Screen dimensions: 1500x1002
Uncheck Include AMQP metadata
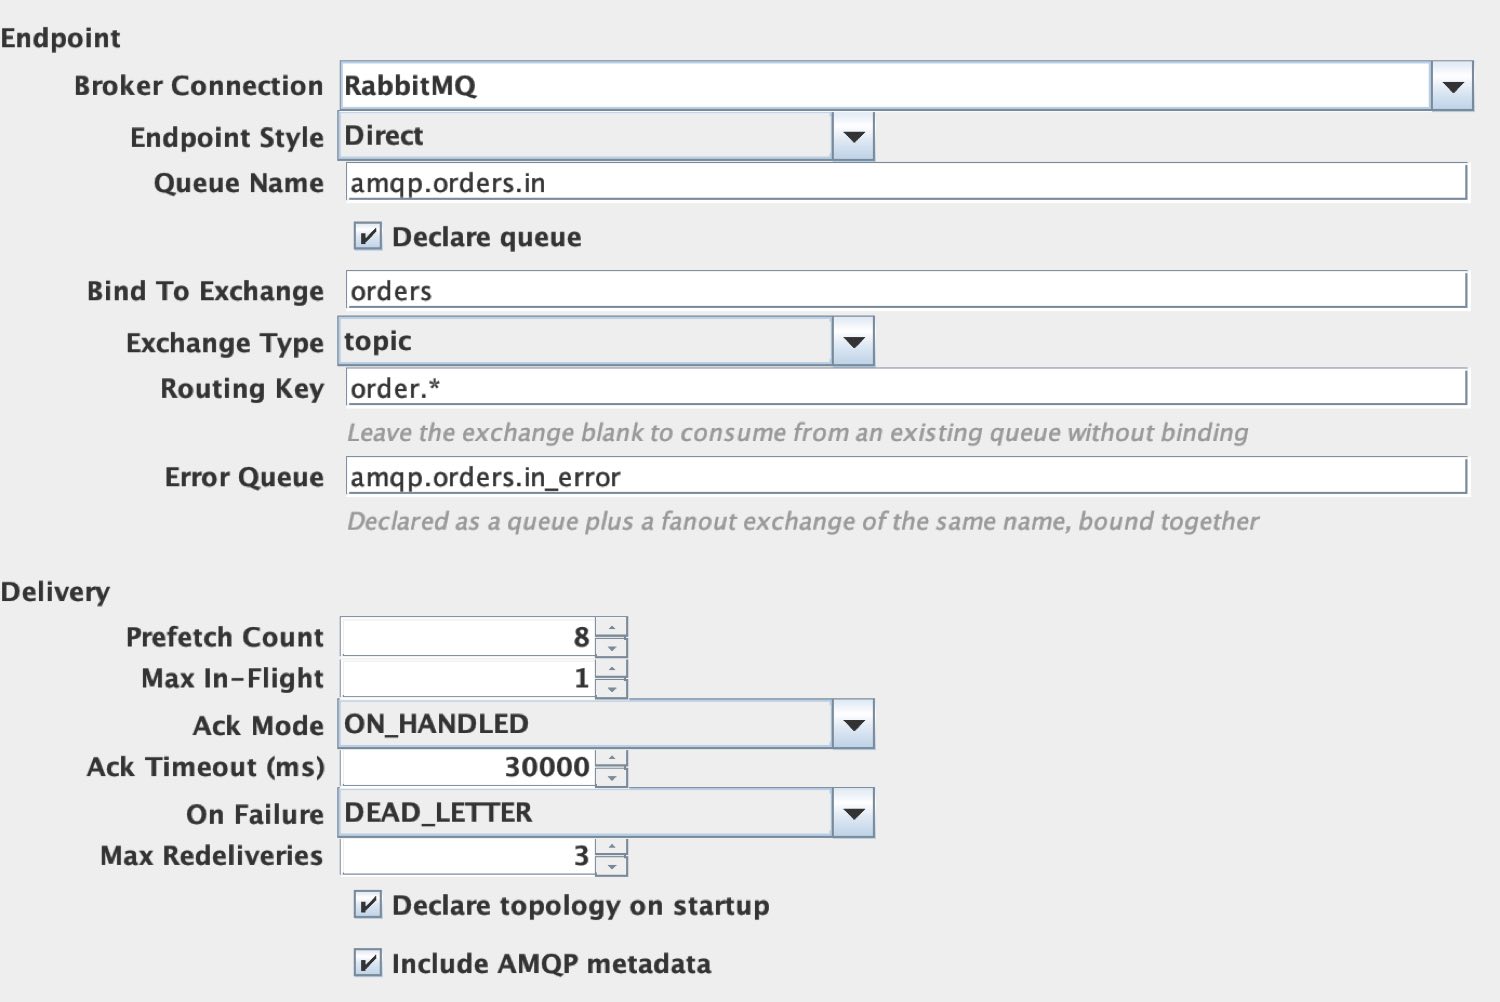point(368,963)
